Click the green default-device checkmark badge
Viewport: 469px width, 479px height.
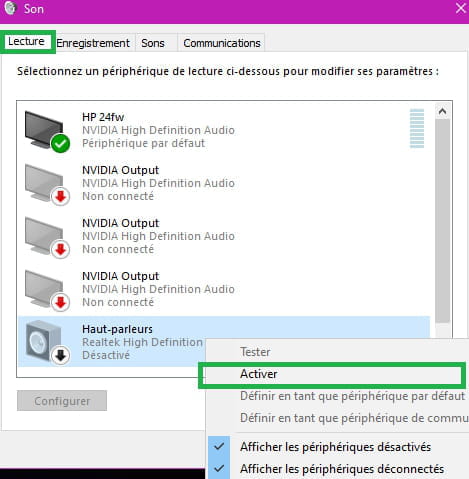(x=60, y=144)
